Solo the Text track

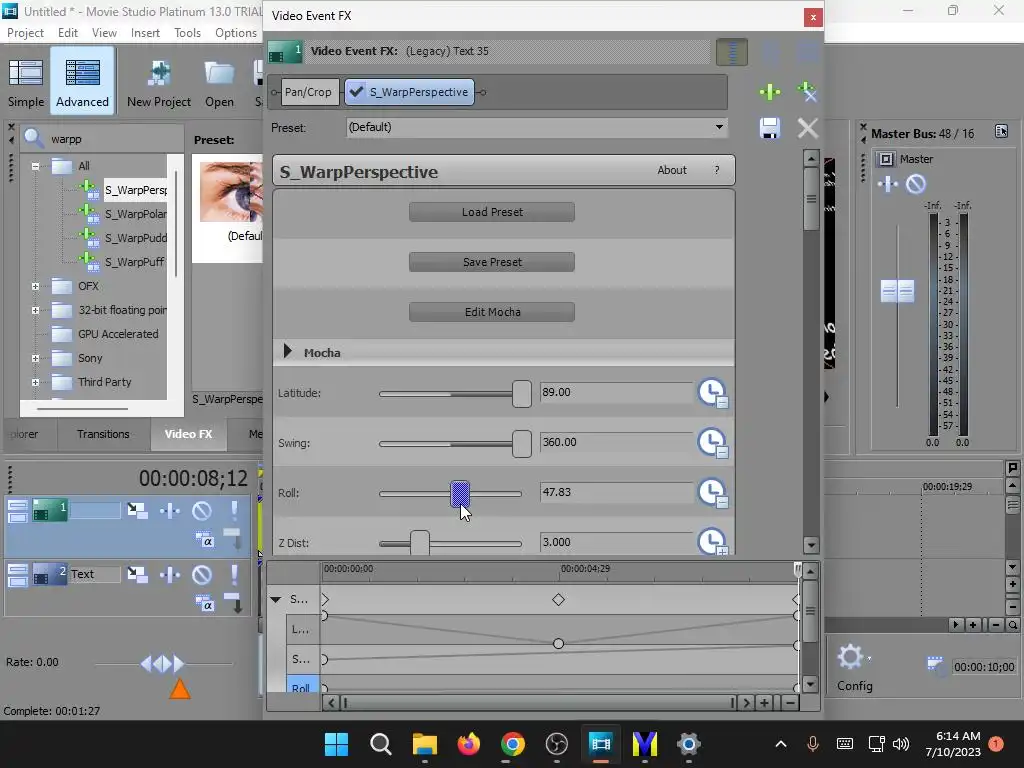(234, 574)
